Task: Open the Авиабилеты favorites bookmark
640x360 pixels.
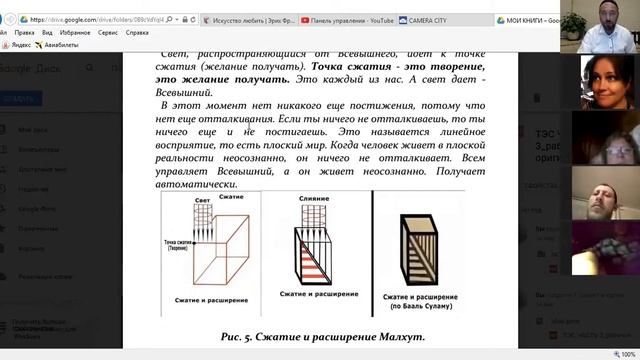Action: pyautogui.click(x=56, y=45)
